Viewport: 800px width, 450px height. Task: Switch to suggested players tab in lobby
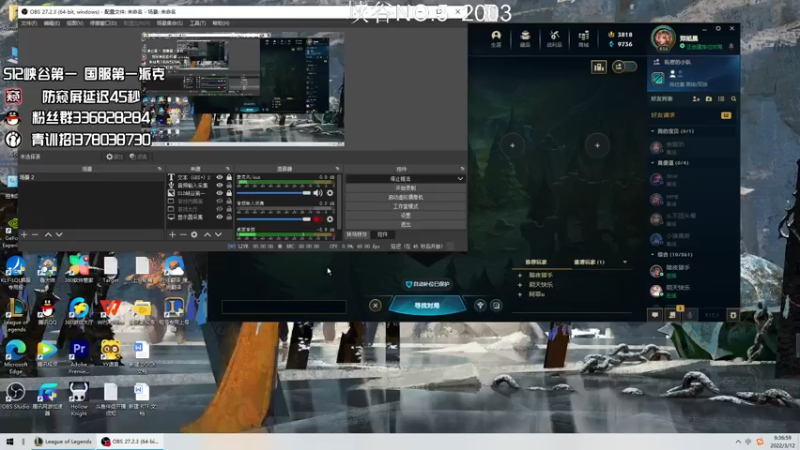536,262
